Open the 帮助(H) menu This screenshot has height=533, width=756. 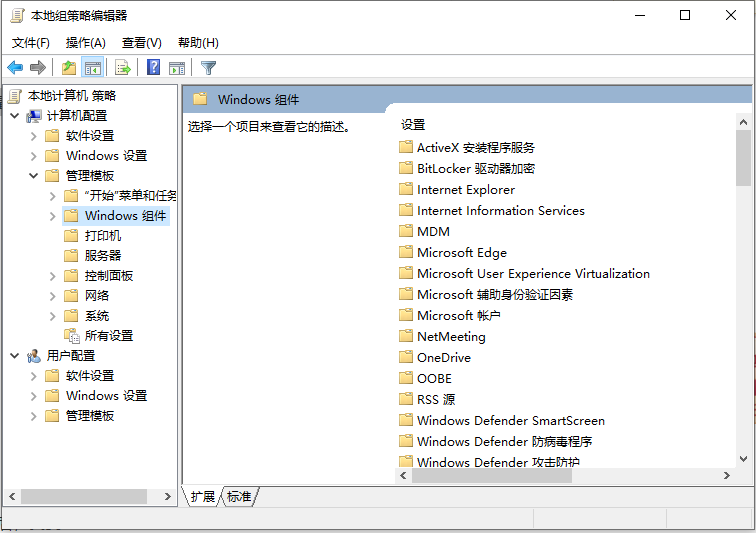pos(198,43)
